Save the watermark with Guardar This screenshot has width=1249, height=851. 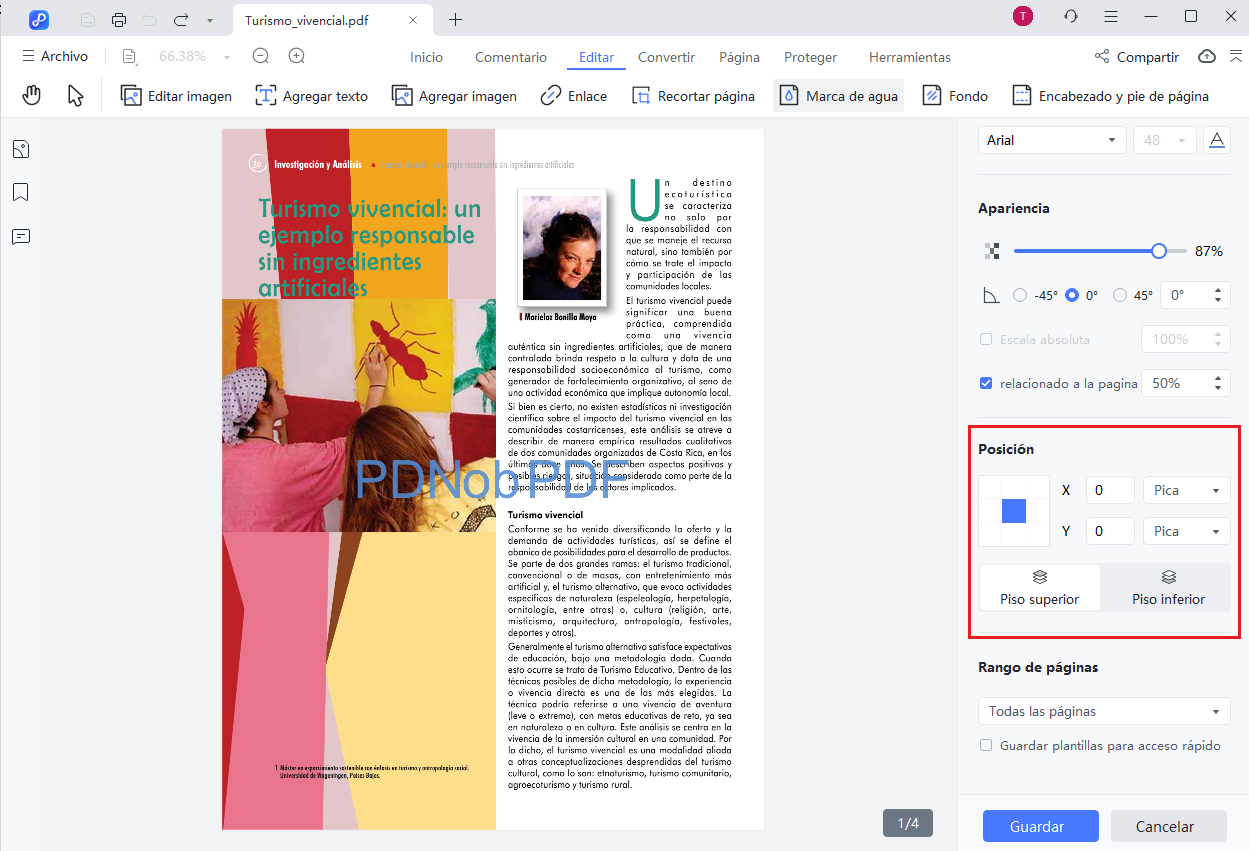[x=1040, y=826]
